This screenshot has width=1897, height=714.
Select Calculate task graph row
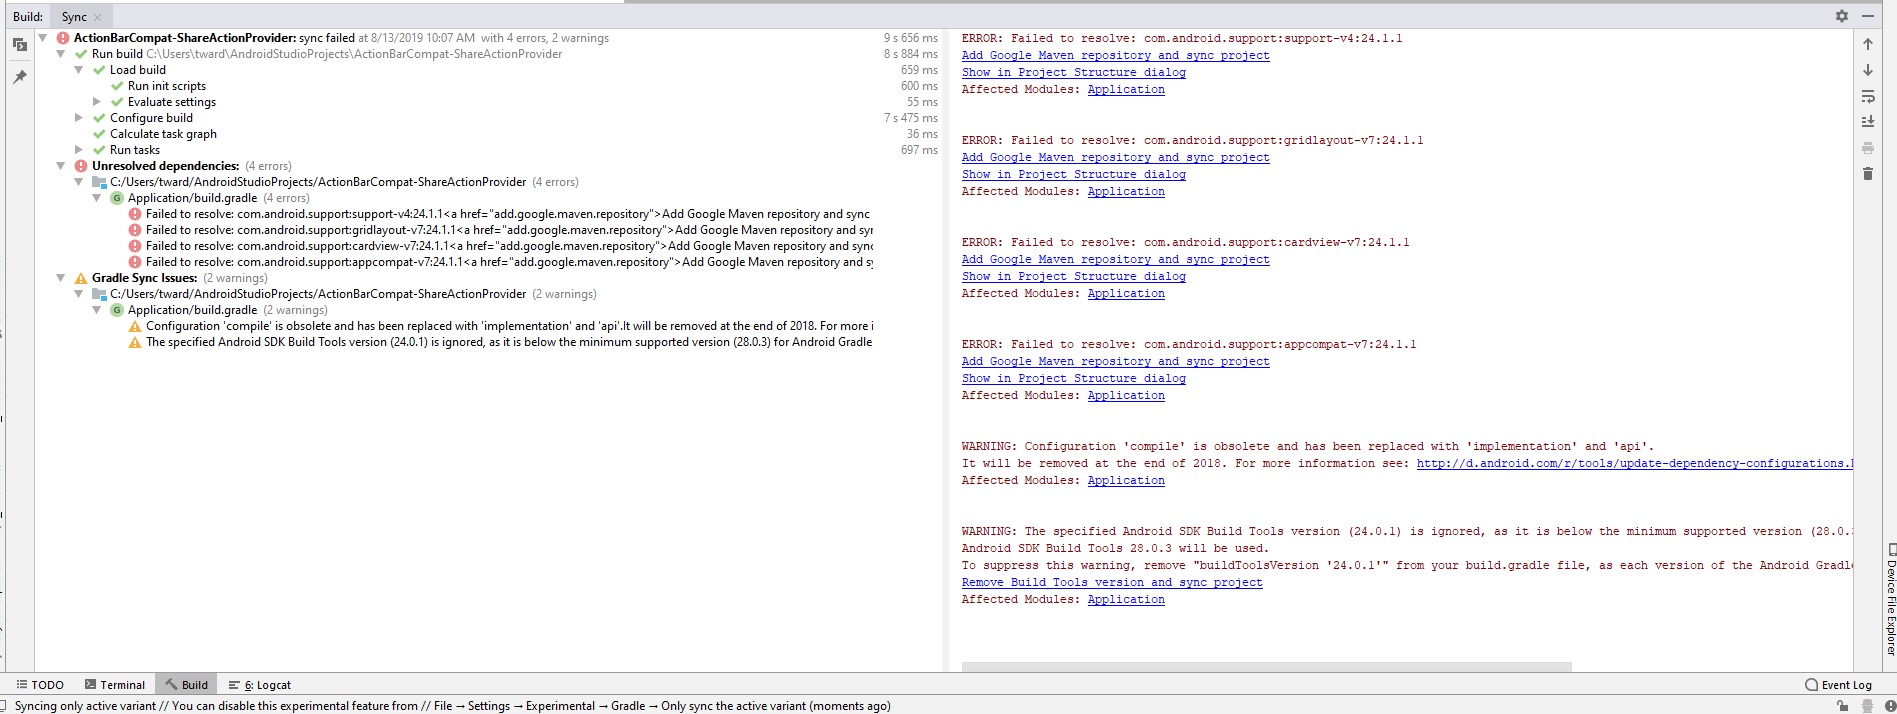click(489, 134)
